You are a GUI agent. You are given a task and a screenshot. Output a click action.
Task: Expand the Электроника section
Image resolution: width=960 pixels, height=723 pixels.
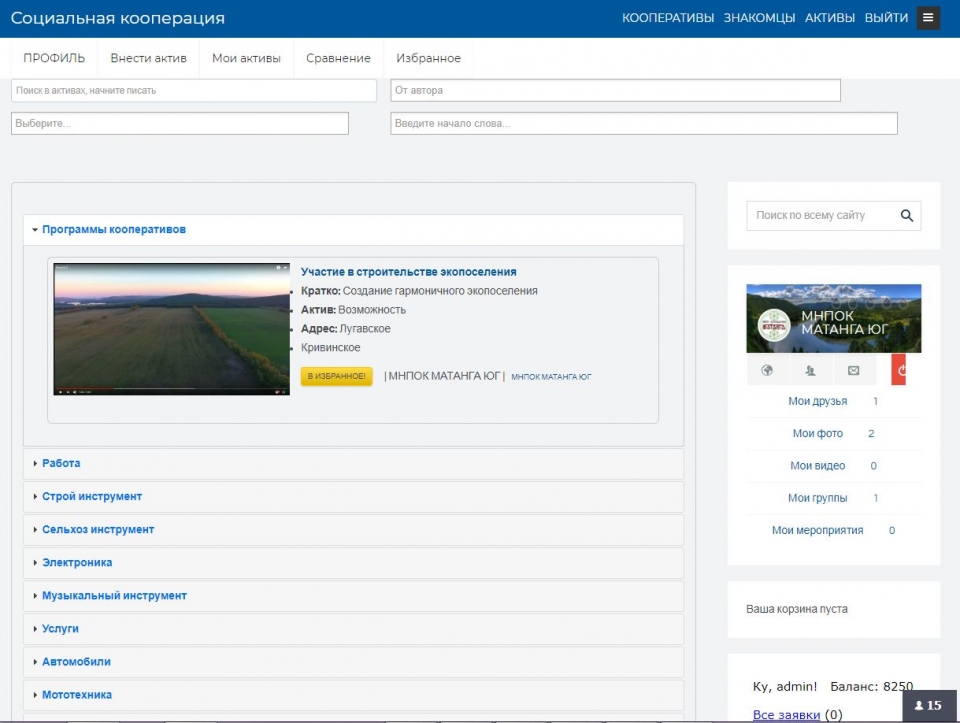pyautogui.click(x=353, y=563)
